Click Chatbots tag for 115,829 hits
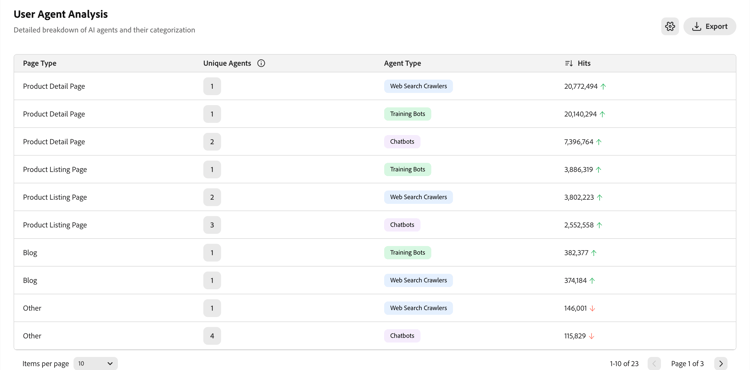 pyautogui.click(x=402, y=336)
